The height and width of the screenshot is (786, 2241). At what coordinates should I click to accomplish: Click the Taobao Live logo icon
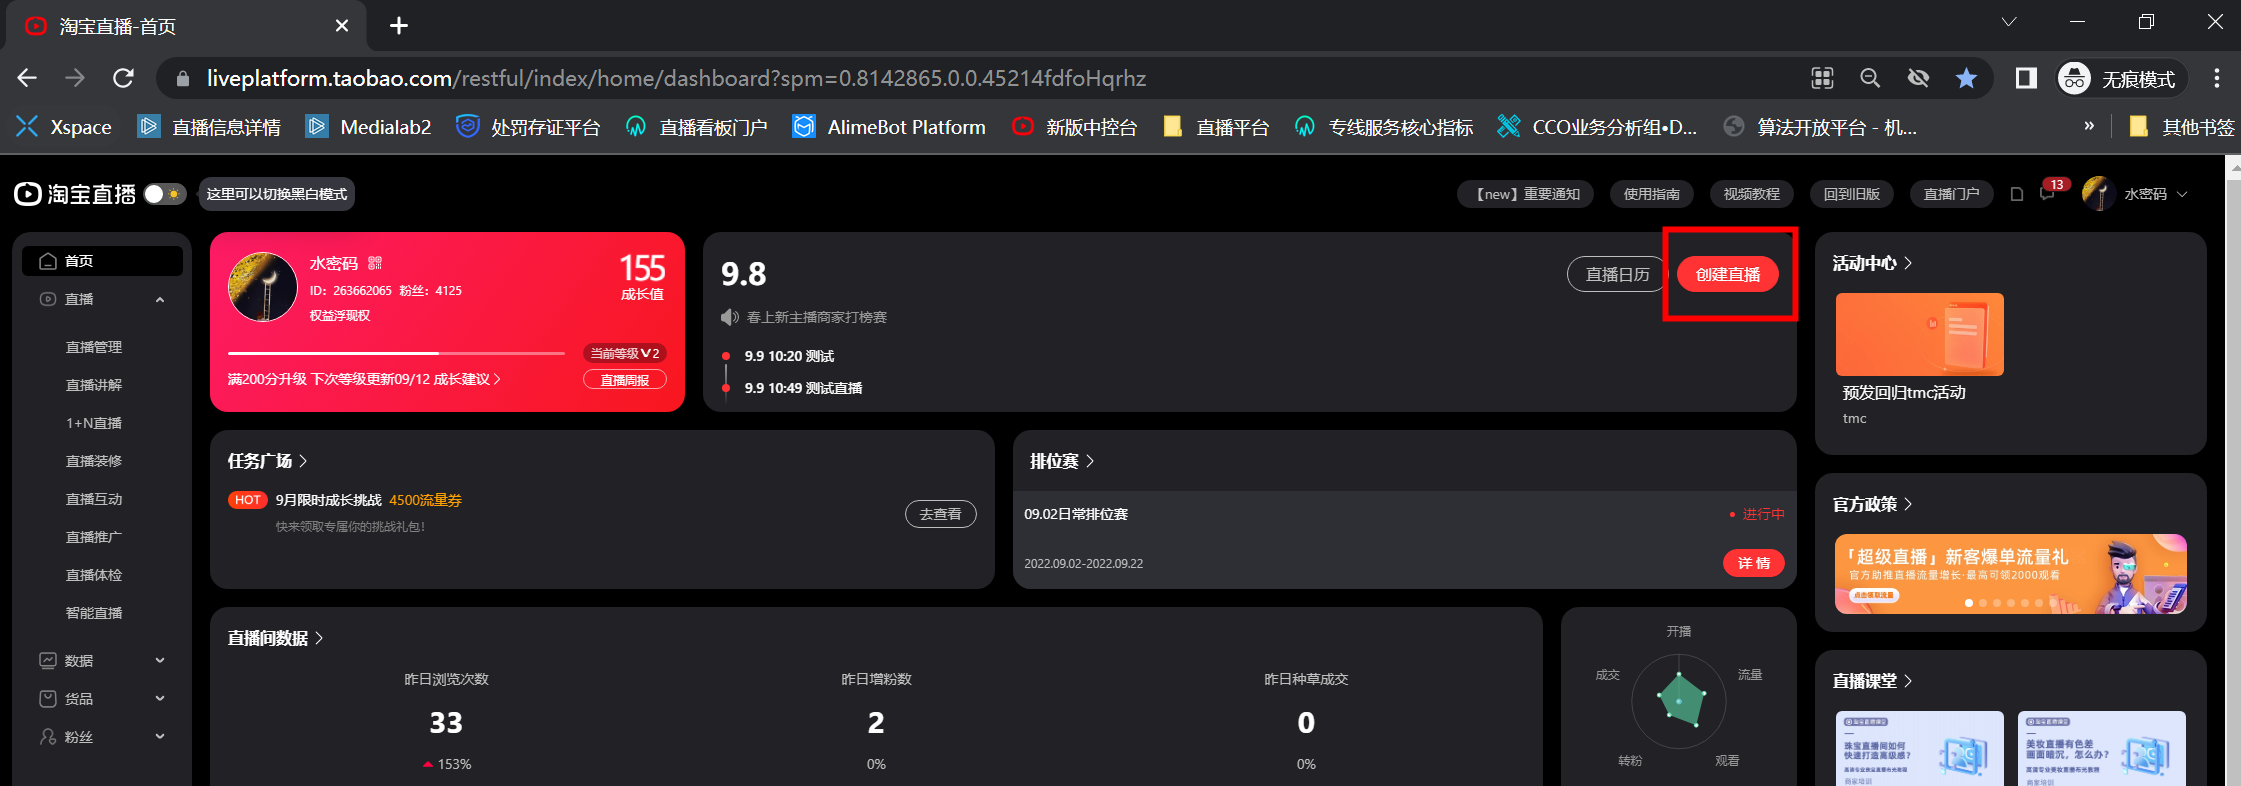tap(28, 194)
